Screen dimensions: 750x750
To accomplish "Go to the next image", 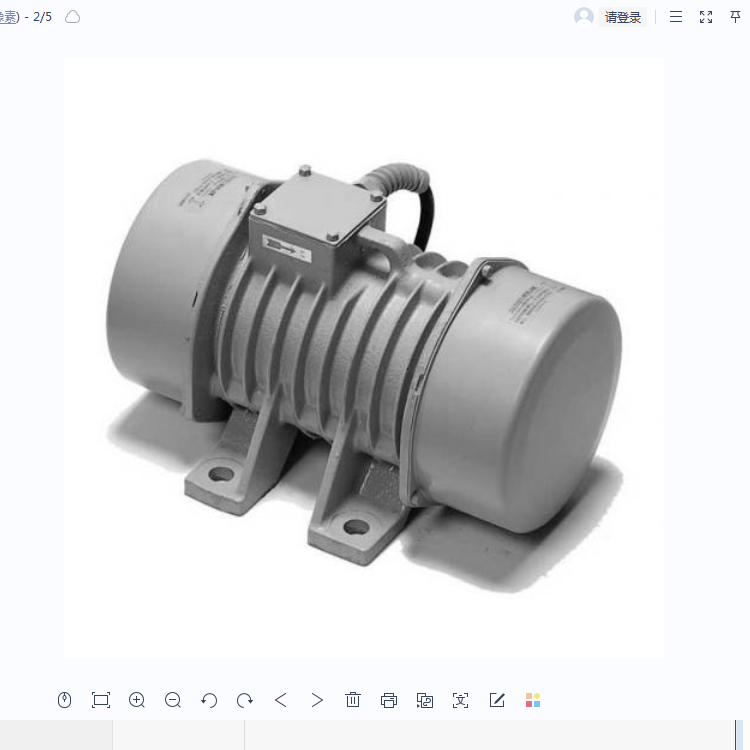I will tap(317, 700).
